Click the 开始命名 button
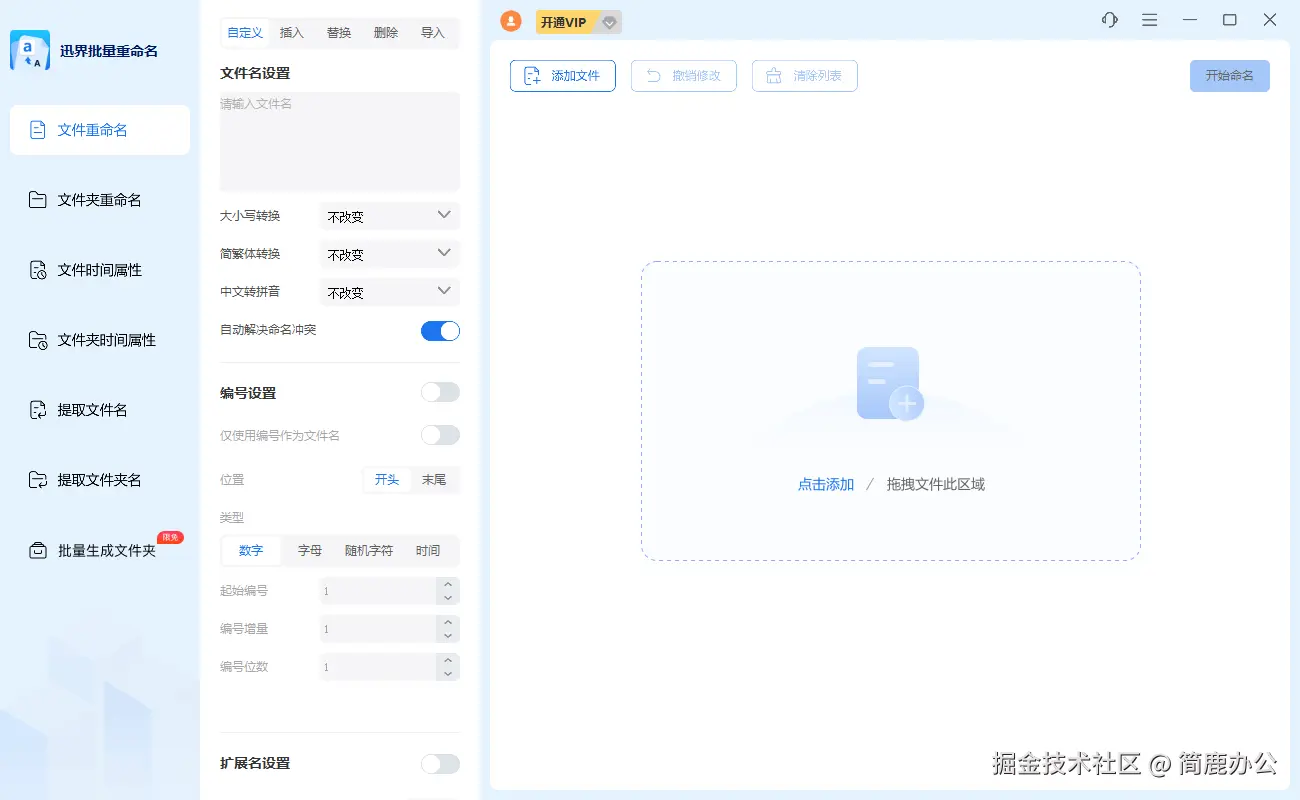Image resolution: width=1300 pixels, height=800 pixels. 1229,75
